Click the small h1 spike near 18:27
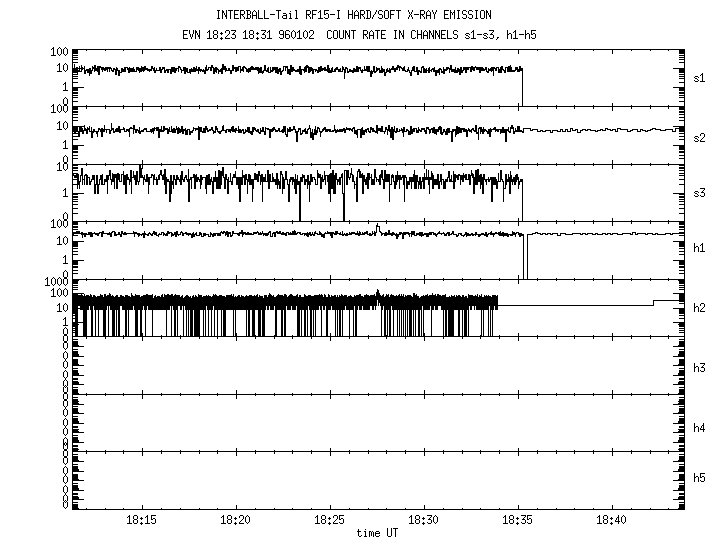 point(378,229)
